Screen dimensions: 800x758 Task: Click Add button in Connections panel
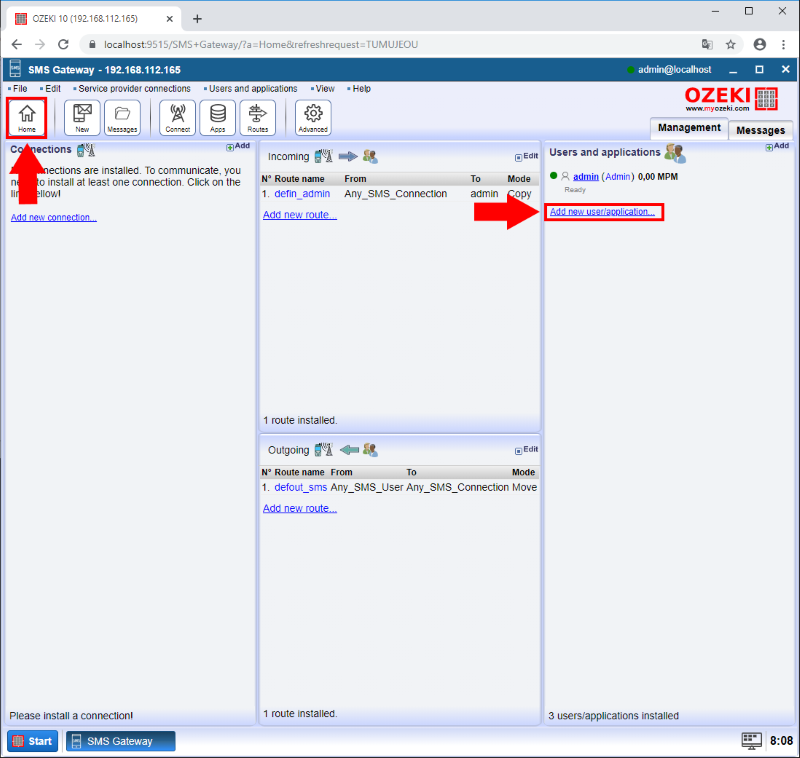pos(238,146)
